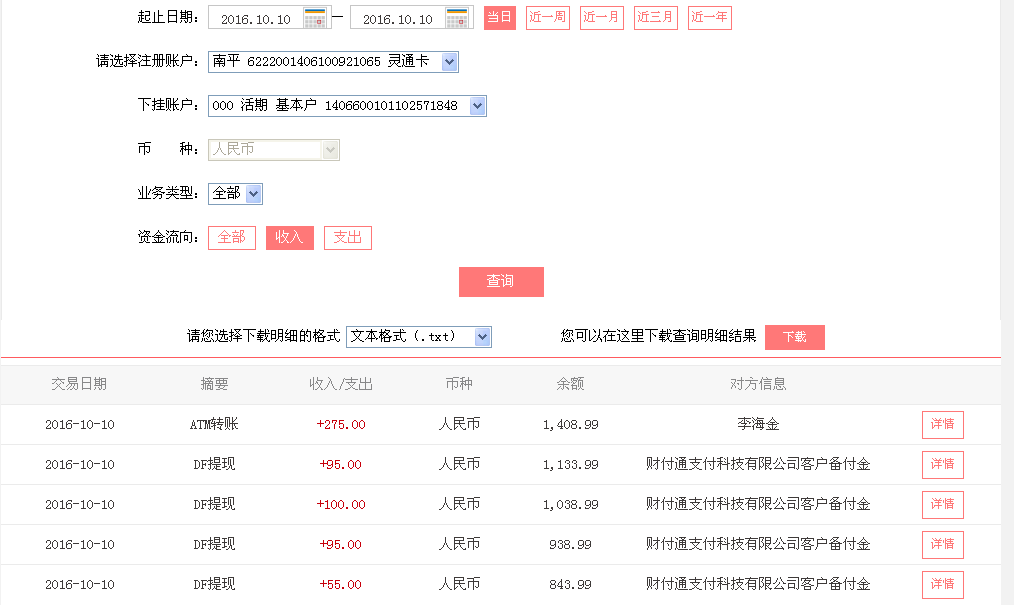Viewport: 1014px width, 605px height.
Task: Open 详情 of the first DF提现 record
Action: point(942,464)
